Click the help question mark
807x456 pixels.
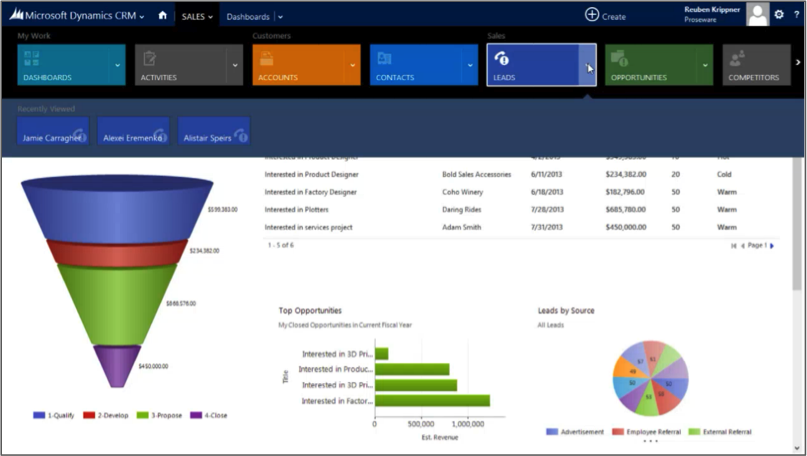tap(796, 15)
